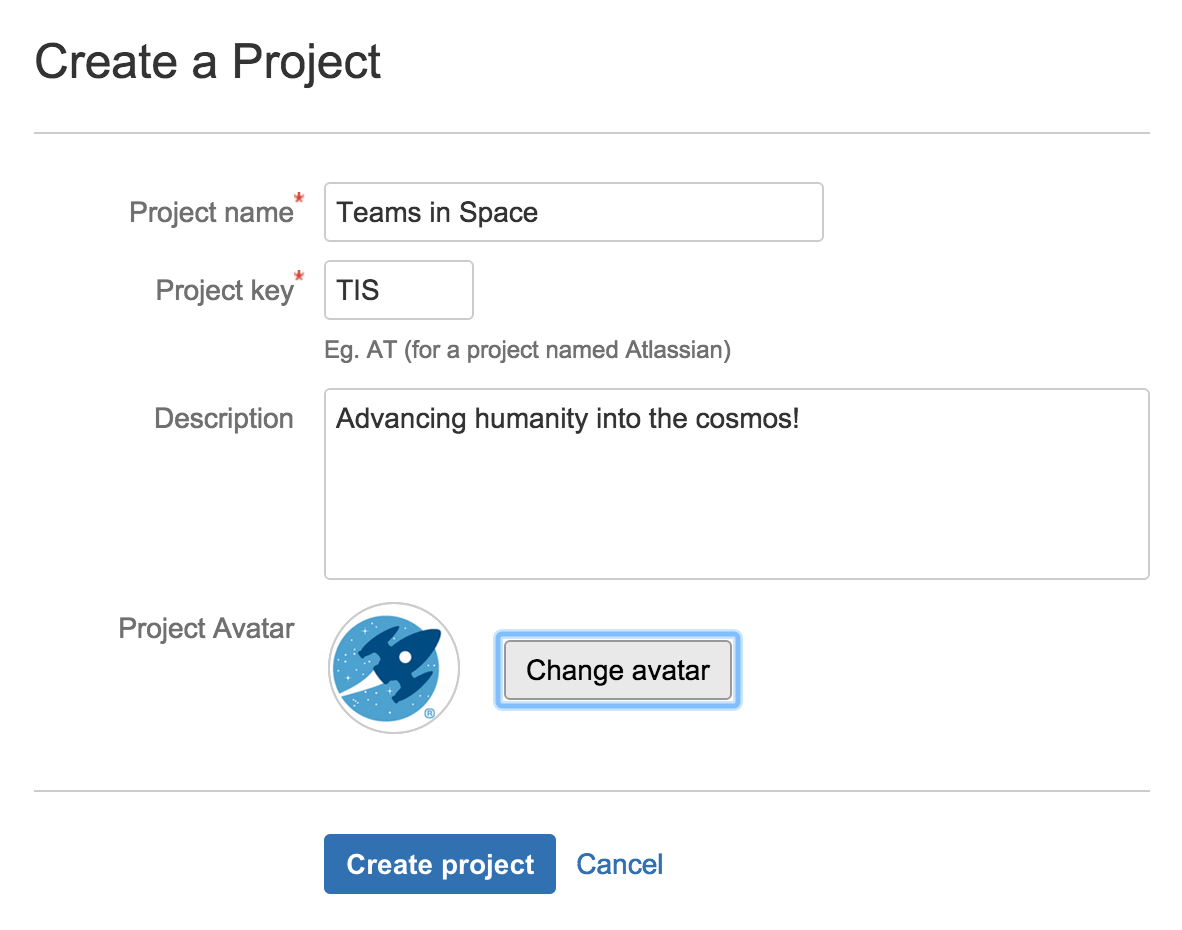Click the 'Eg. AT' project key hint text
Viewport: 1182px width, 930px height.
pos(528,350)
